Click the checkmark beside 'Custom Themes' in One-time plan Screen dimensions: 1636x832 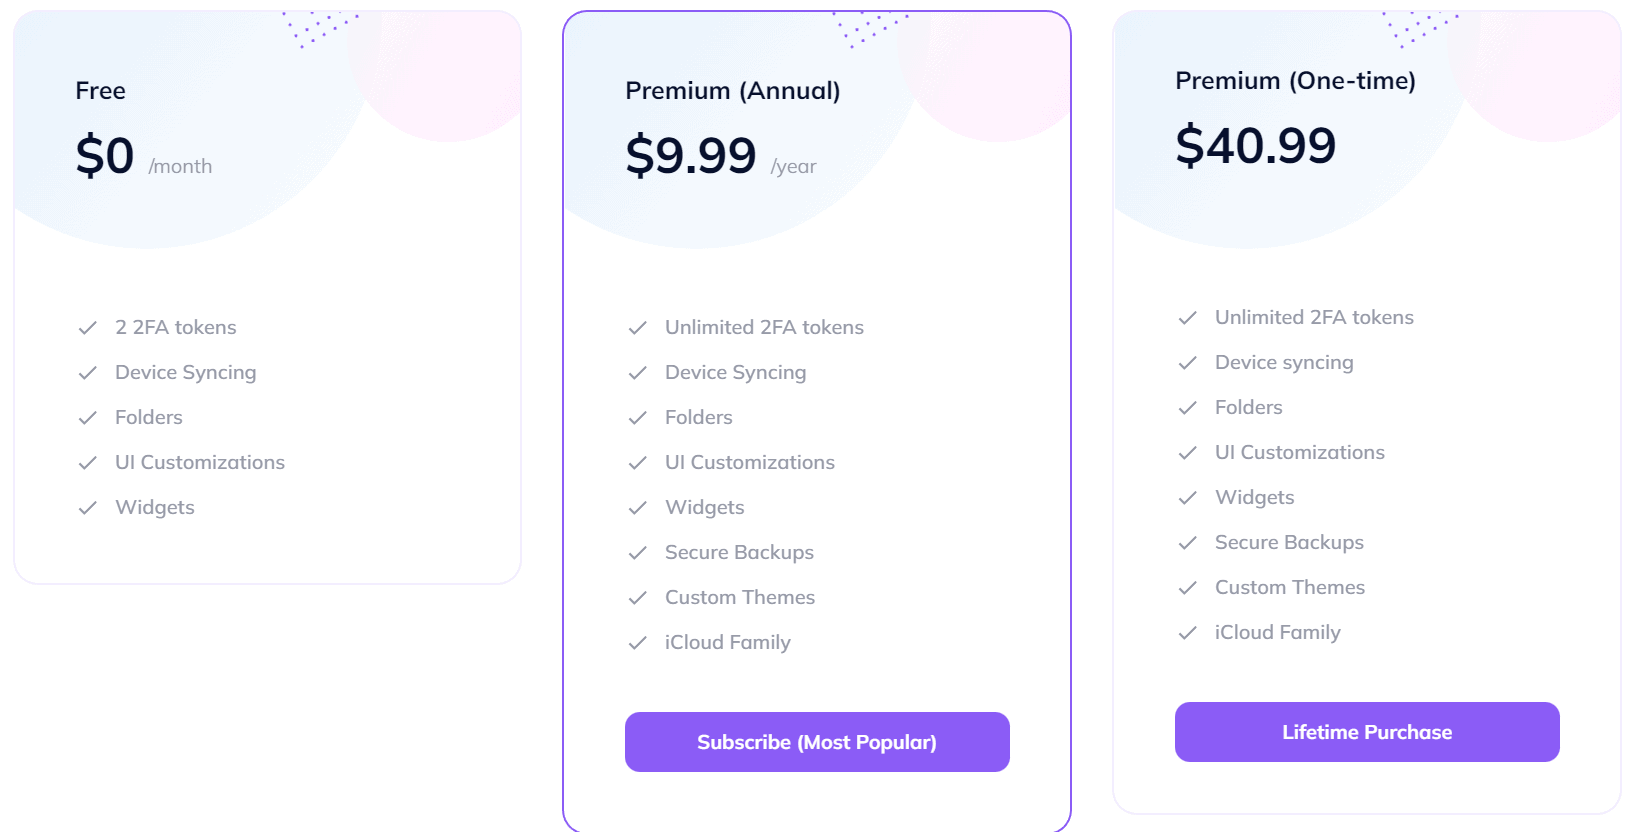(1188, 587)
